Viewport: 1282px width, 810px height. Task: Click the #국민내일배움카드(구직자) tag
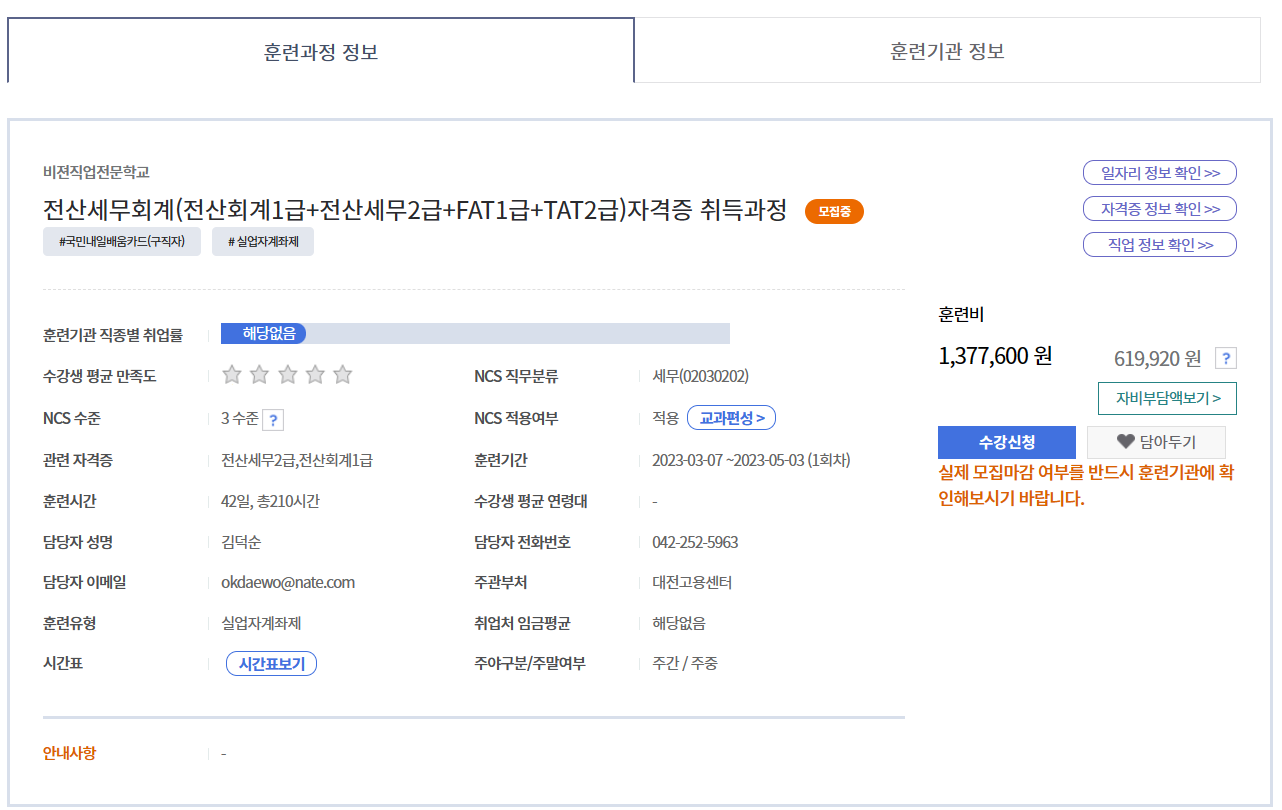[x=122, y=242]
